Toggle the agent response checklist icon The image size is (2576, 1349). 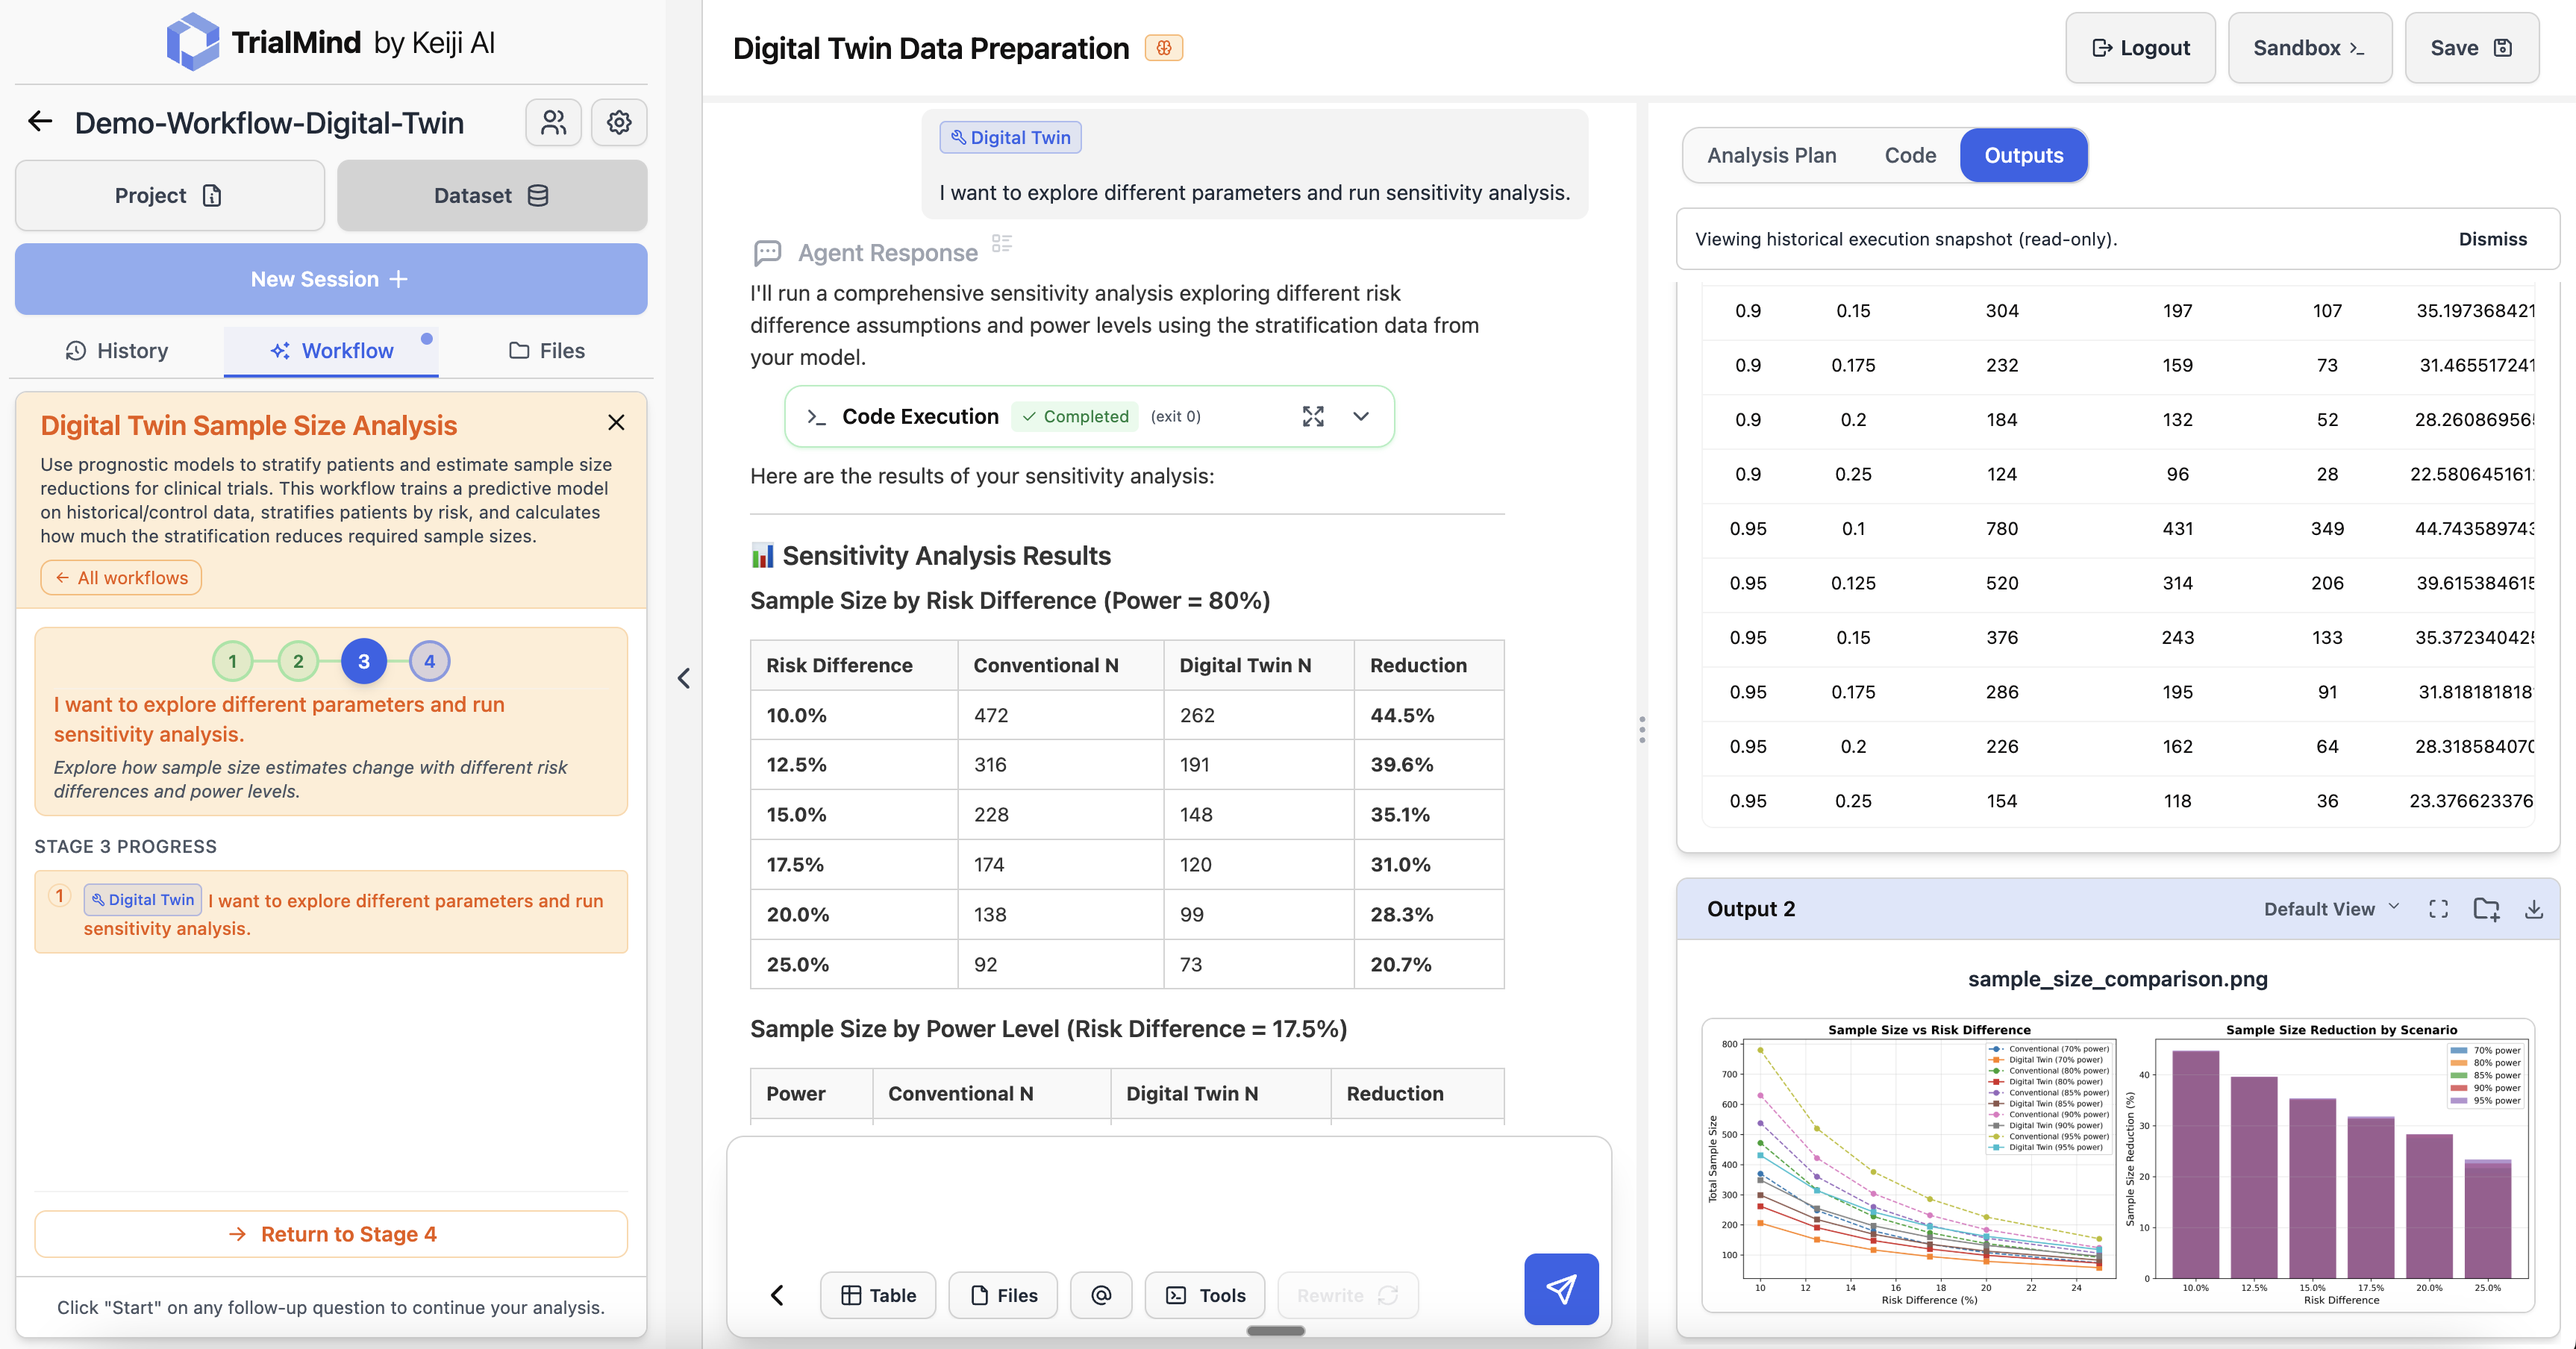click(x=1001, y=243)
